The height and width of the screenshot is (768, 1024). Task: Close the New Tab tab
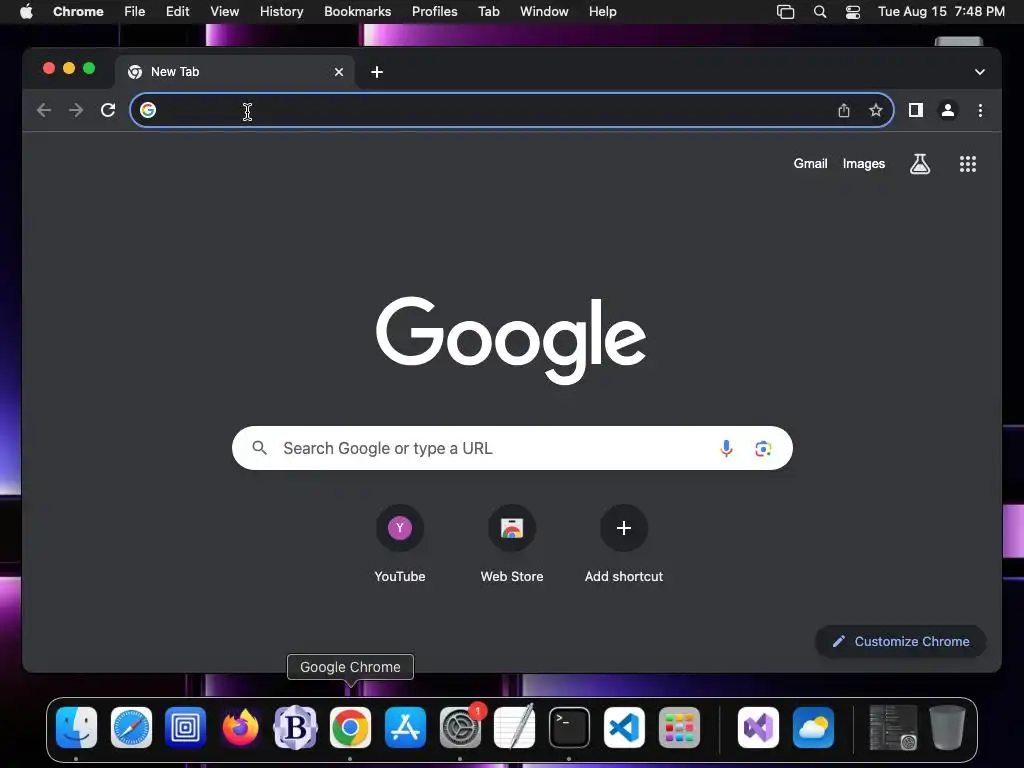[x=339, y=72]
